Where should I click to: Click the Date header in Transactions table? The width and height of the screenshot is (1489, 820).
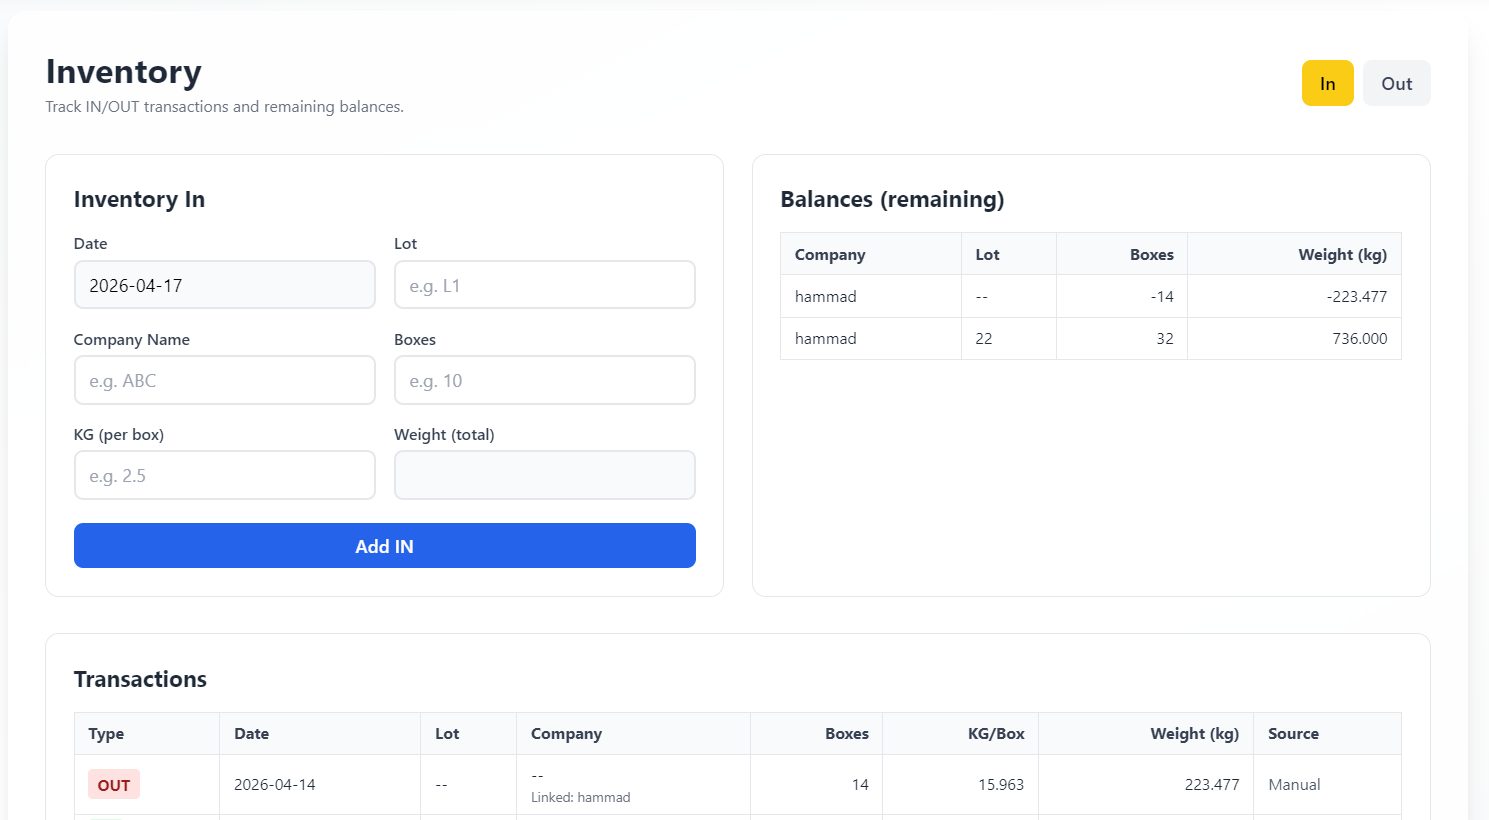click(320, 734)
